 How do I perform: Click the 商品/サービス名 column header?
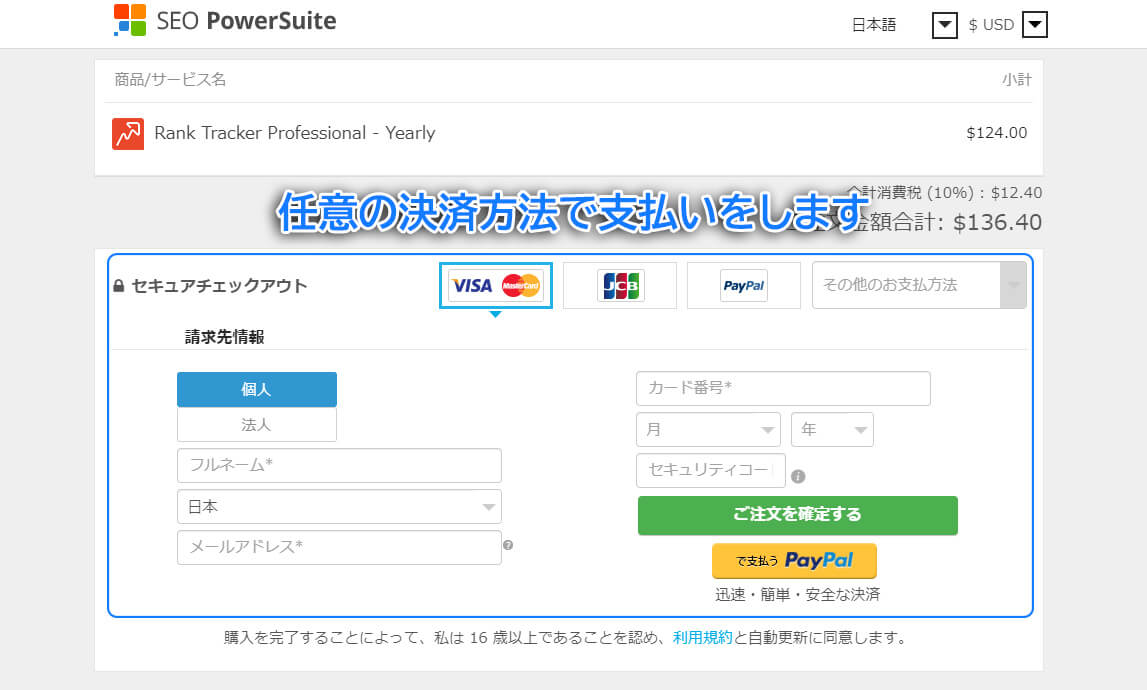tap(170, 79)
